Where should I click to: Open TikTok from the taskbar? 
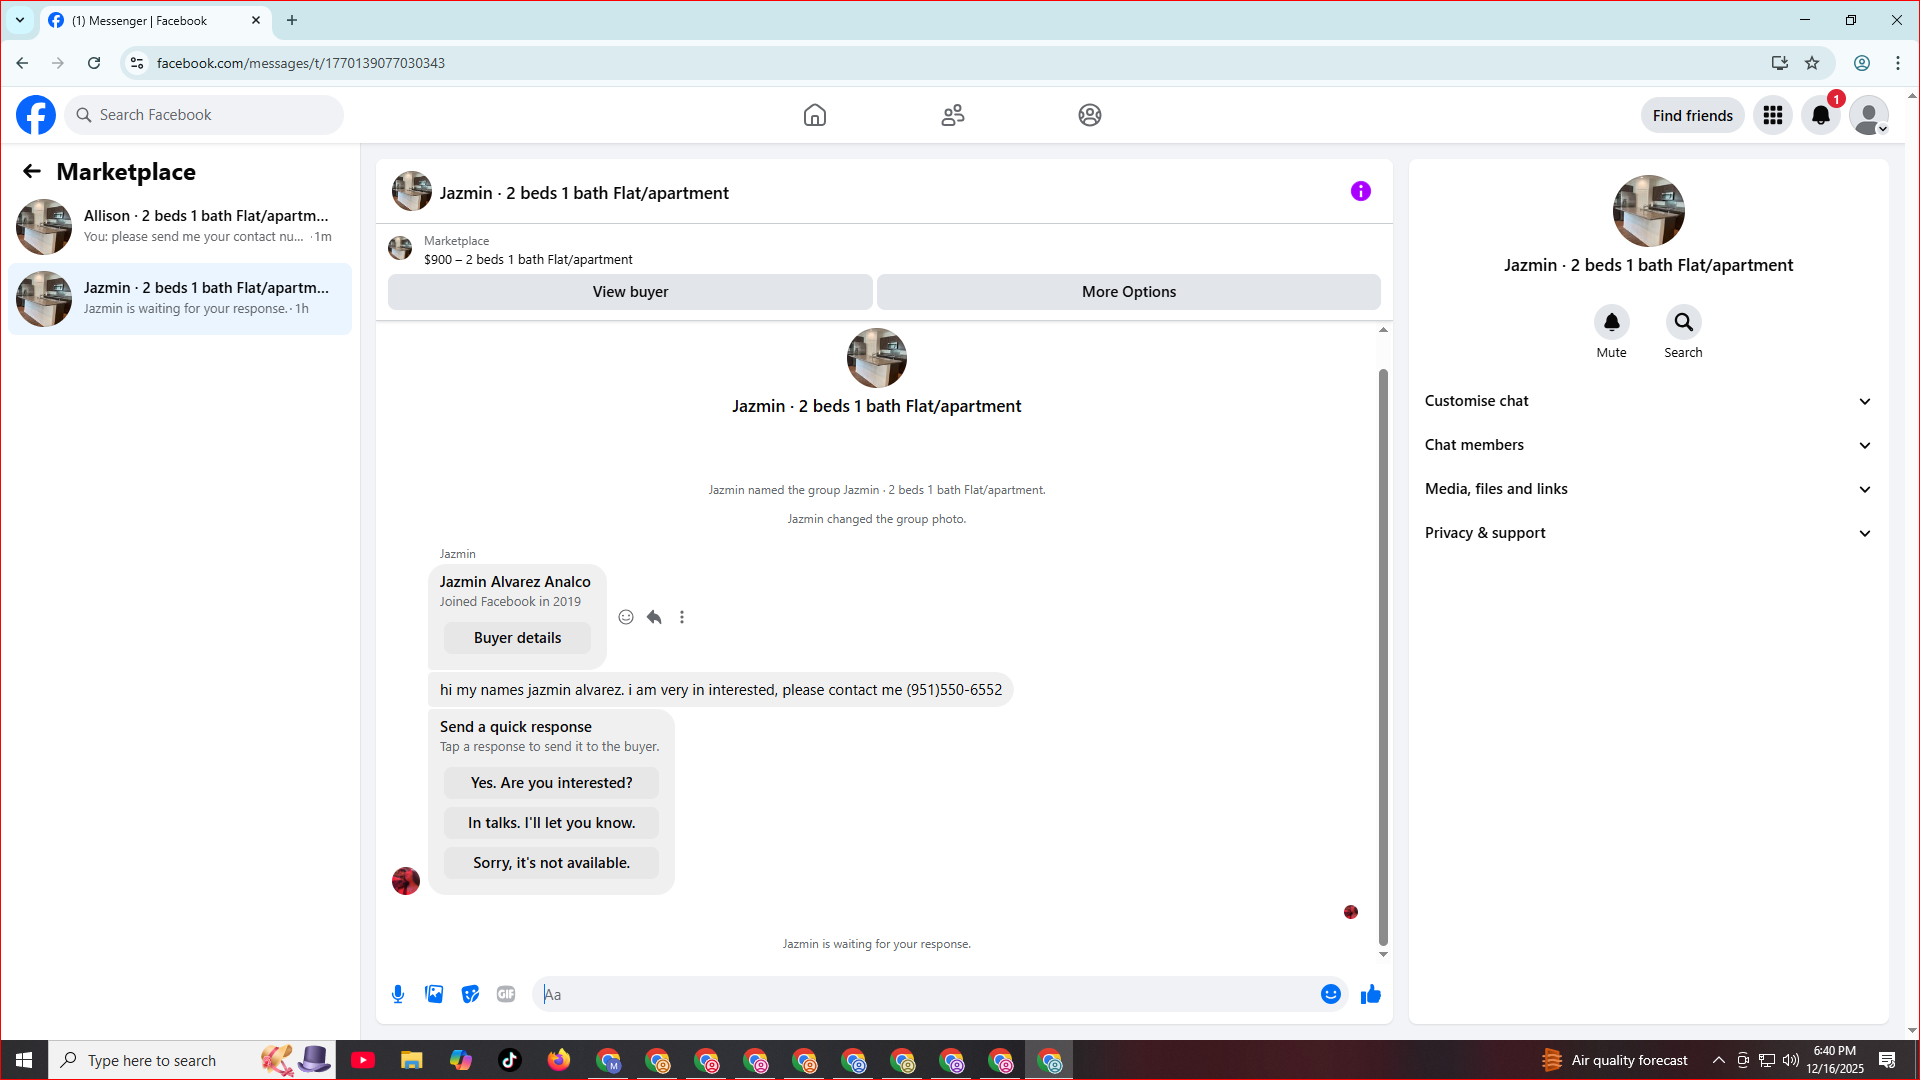pyautogui.click(x=510, y=1060)
